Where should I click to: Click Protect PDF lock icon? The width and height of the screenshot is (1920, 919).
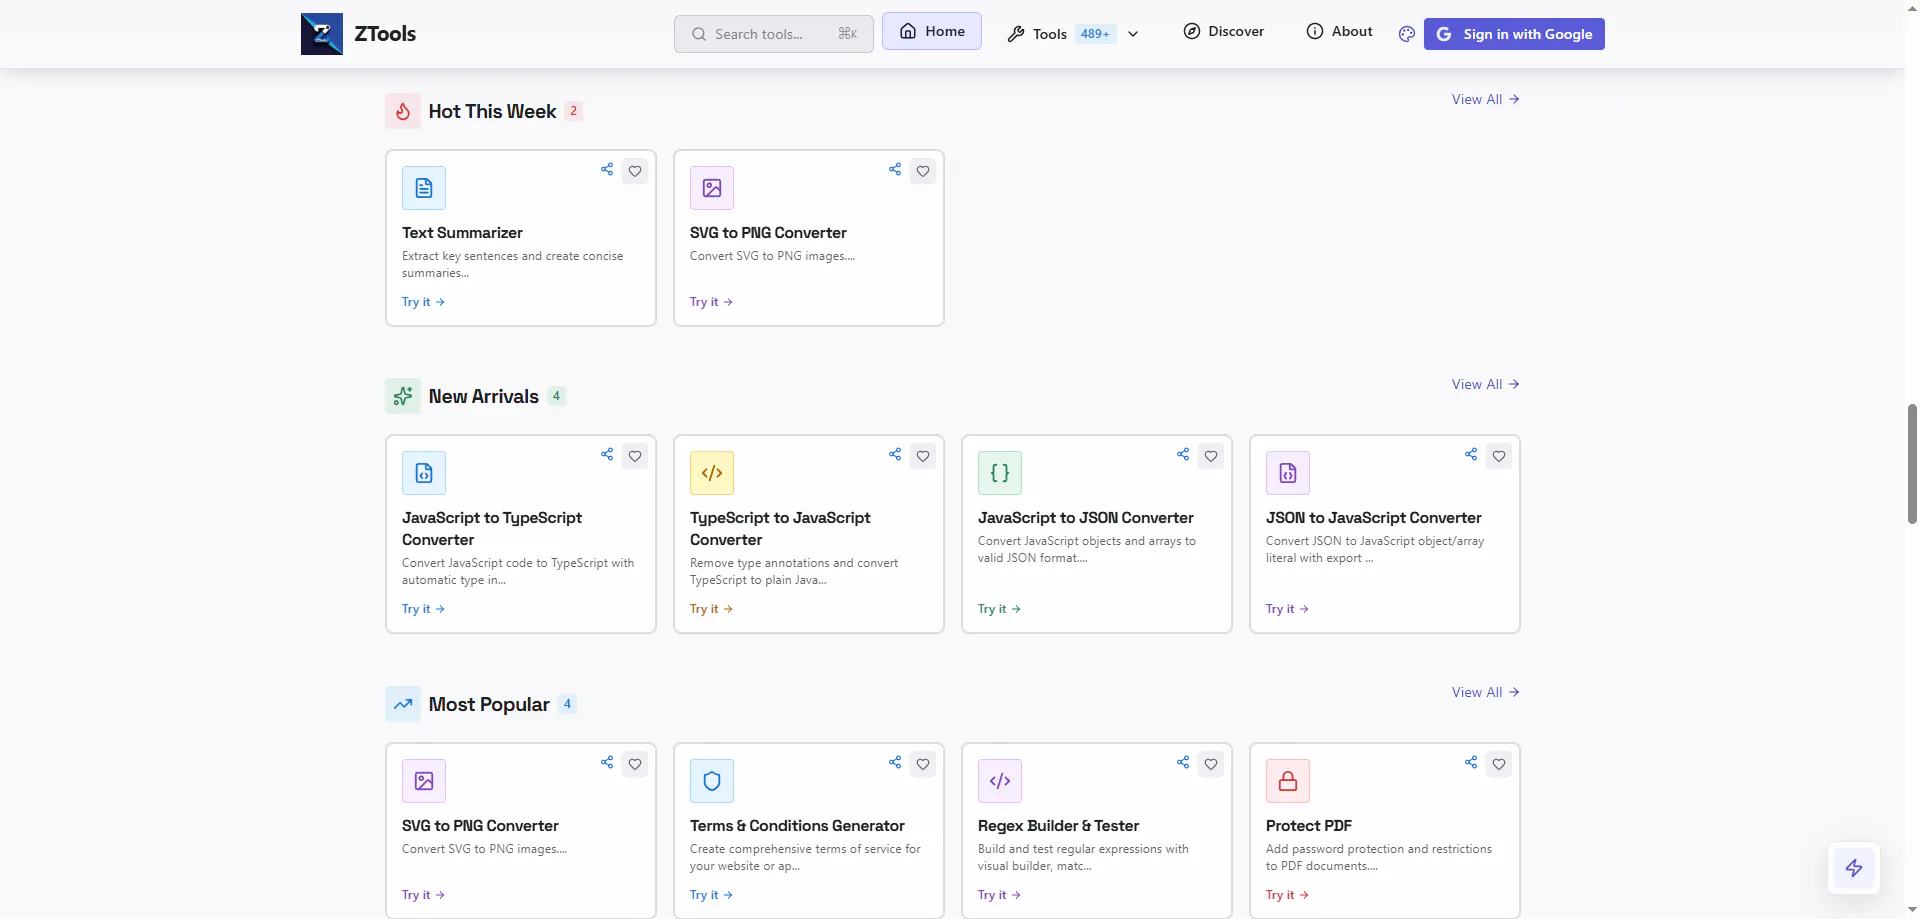coord(1288,781)
